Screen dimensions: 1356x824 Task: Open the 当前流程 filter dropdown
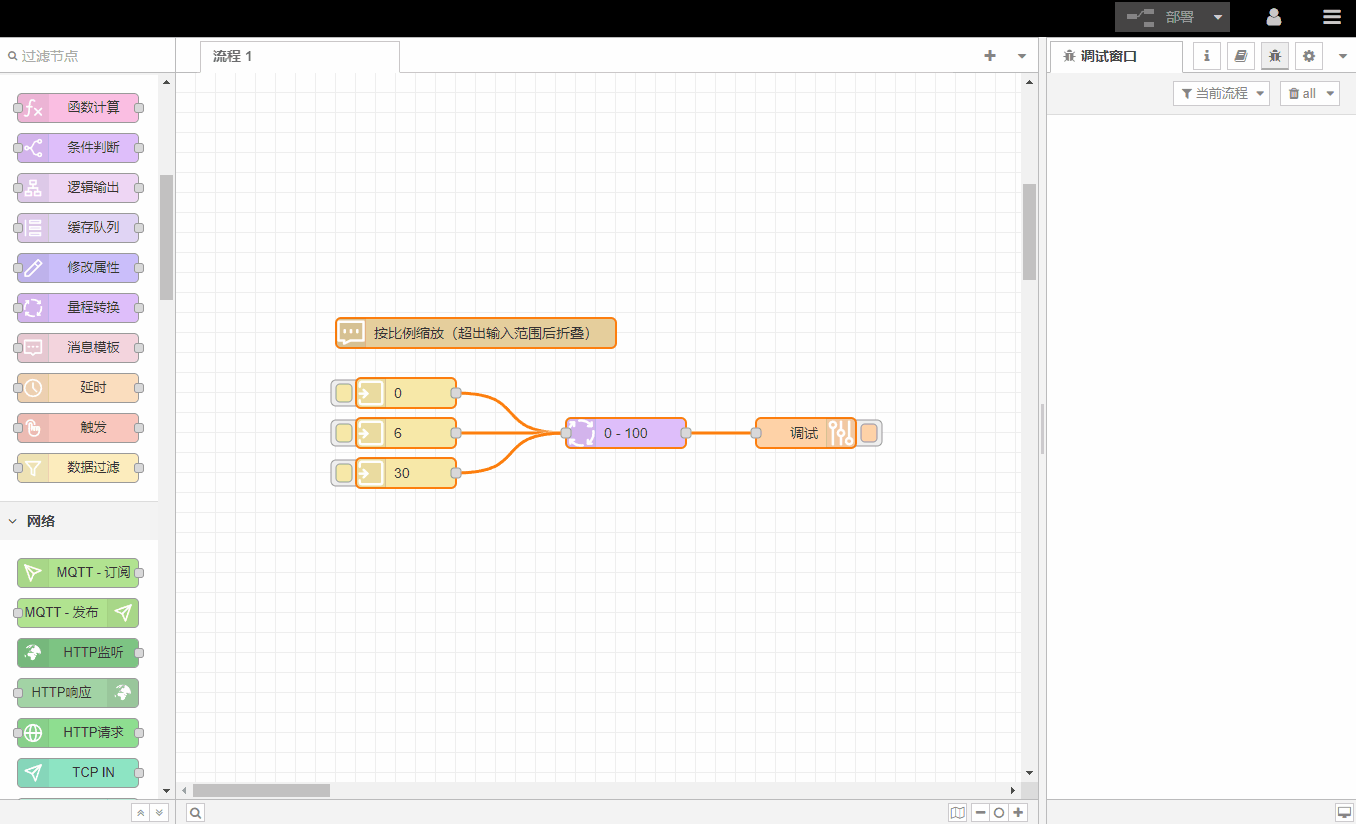[x=1220, y=93]
